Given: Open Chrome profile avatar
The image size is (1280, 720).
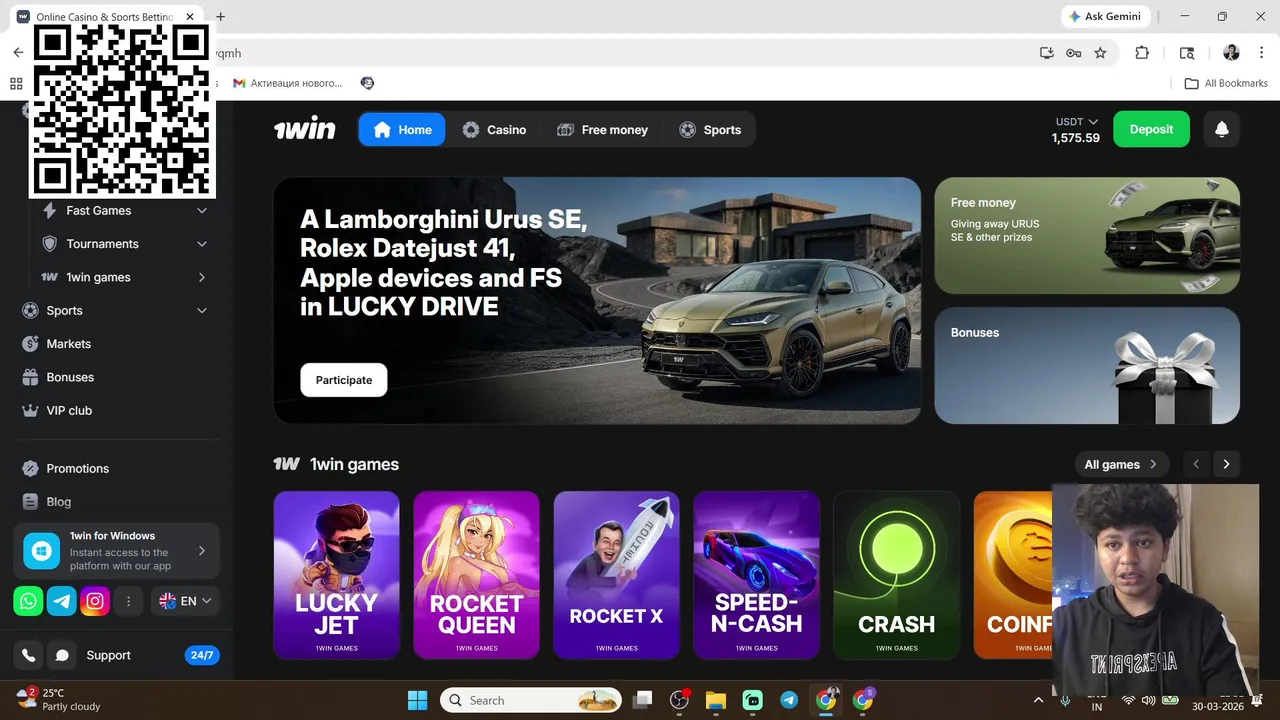Looking at the screenshot, I should coord(1231,53).
